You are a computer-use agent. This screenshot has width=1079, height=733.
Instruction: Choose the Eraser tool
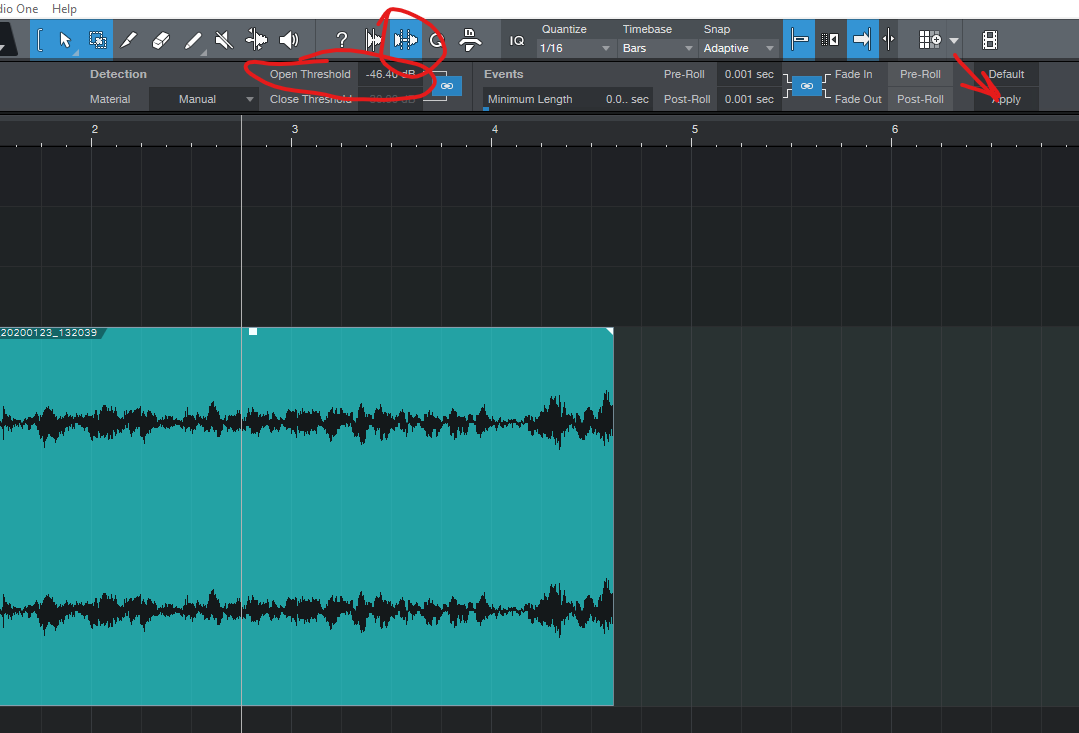click(161, 40)
